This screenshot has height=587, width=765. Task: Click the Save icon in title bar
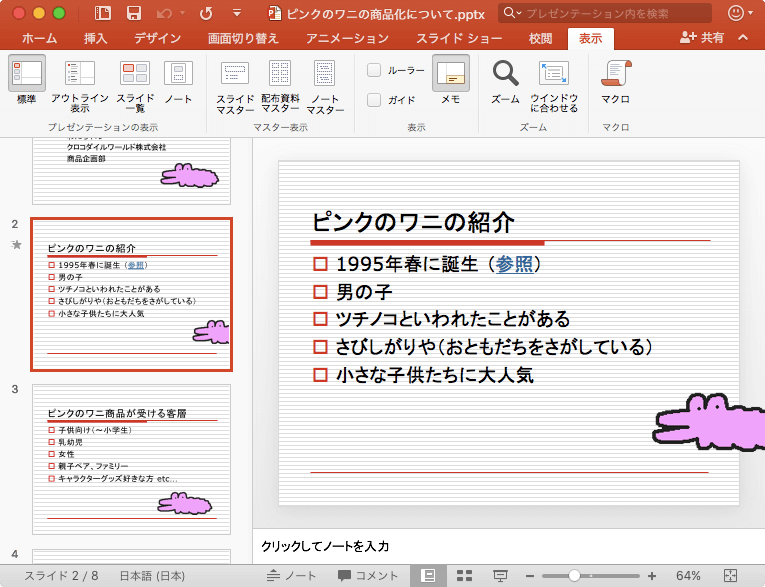[x=134, y=13]
